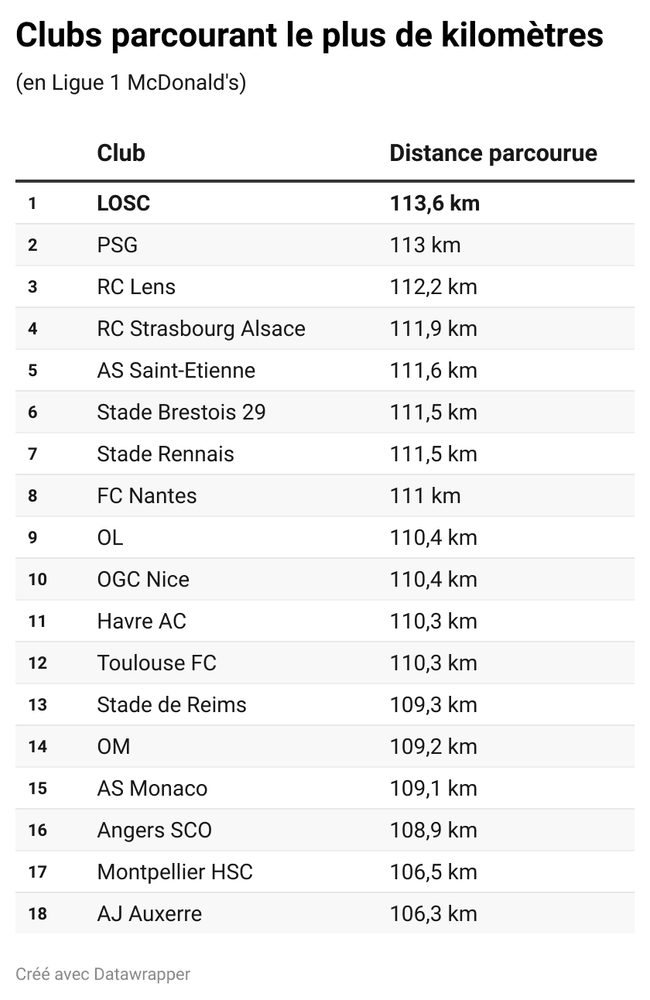Click the 113,6 km distance value
Viewport: 650px width, 1000px height.
coord(434,203)
